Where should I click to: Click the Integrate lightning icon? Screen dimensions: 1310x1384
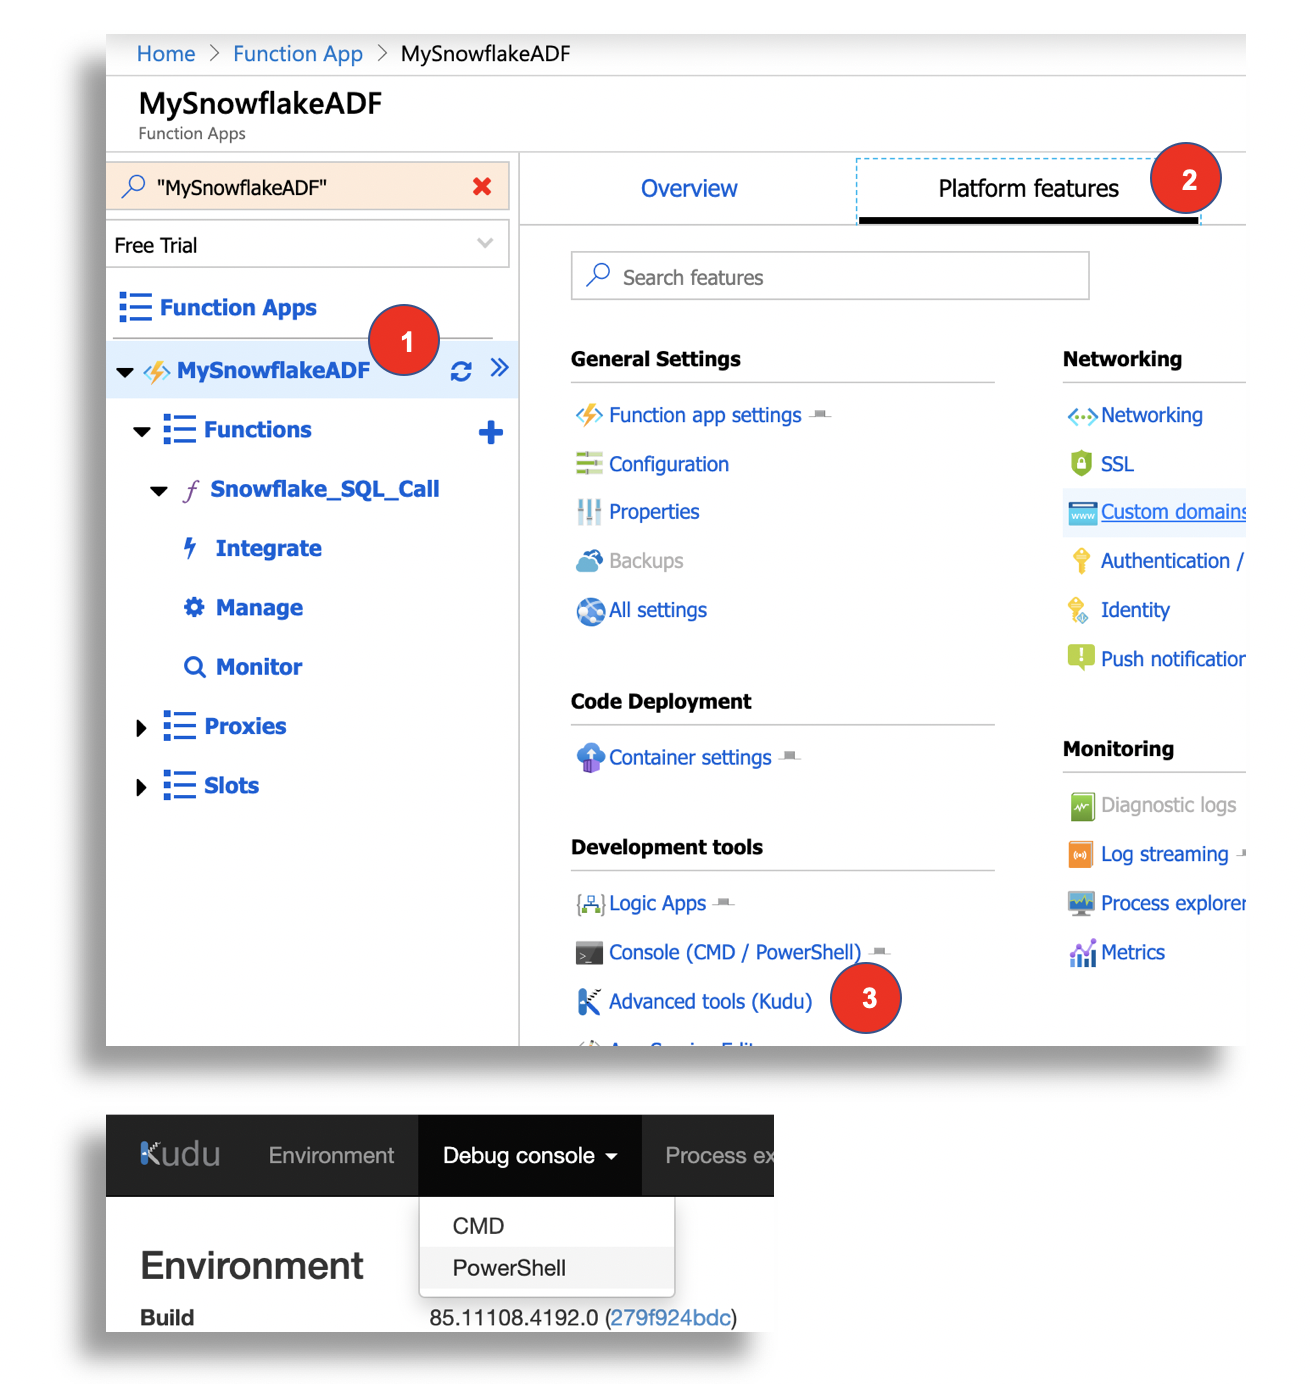coord(190,547)
